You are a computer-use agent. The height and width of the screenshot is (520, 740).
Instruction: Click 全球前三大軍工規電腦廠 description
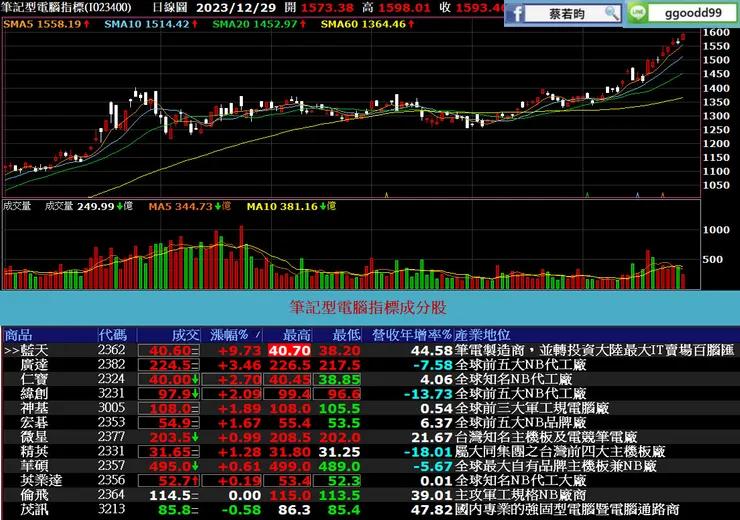pyautogui.click(x=532, y=408)
